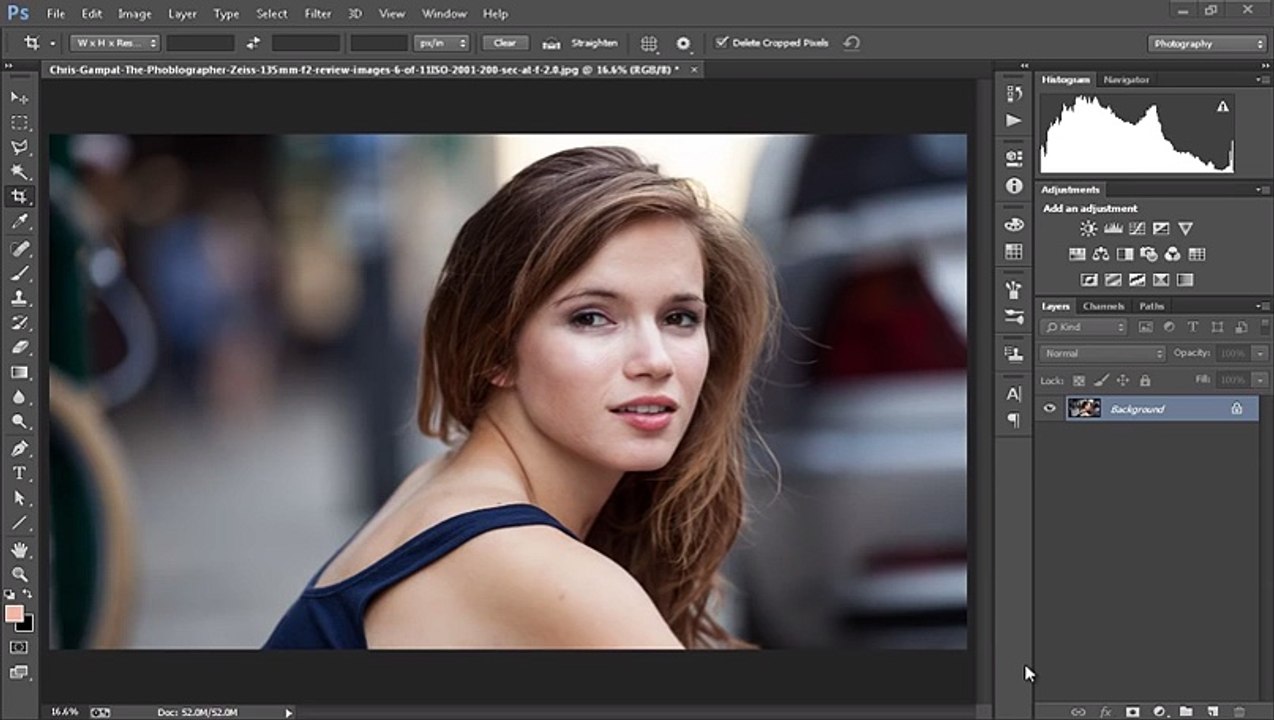Toggle lock image pixels brush icon
1274x720 pixels.
[1100, 380]
